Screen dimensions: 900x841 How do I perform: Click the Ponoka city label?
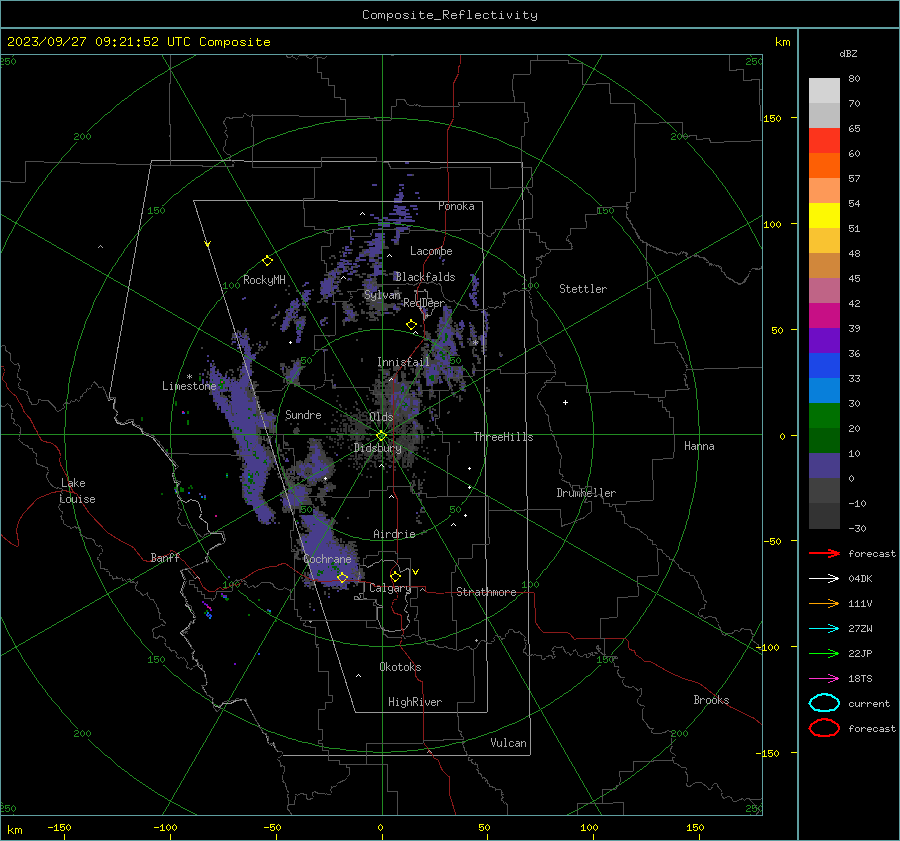456,206
